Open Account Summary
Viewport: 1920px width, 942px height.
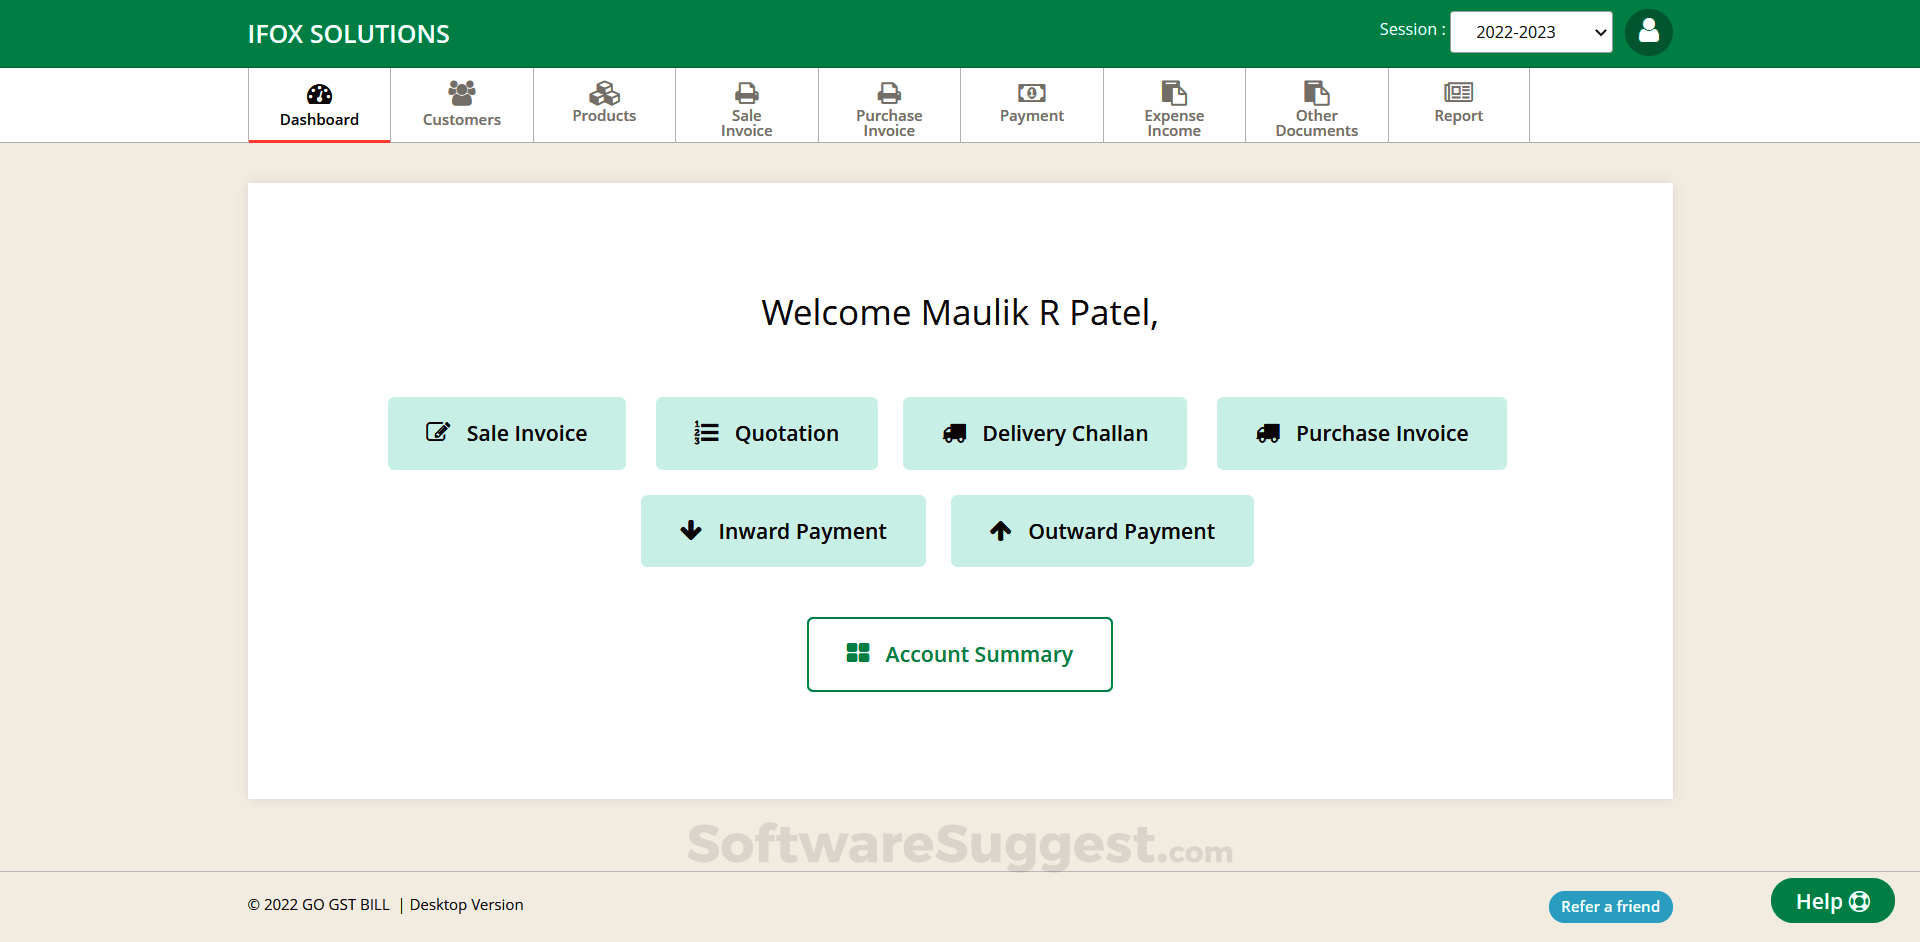[959, 654]
